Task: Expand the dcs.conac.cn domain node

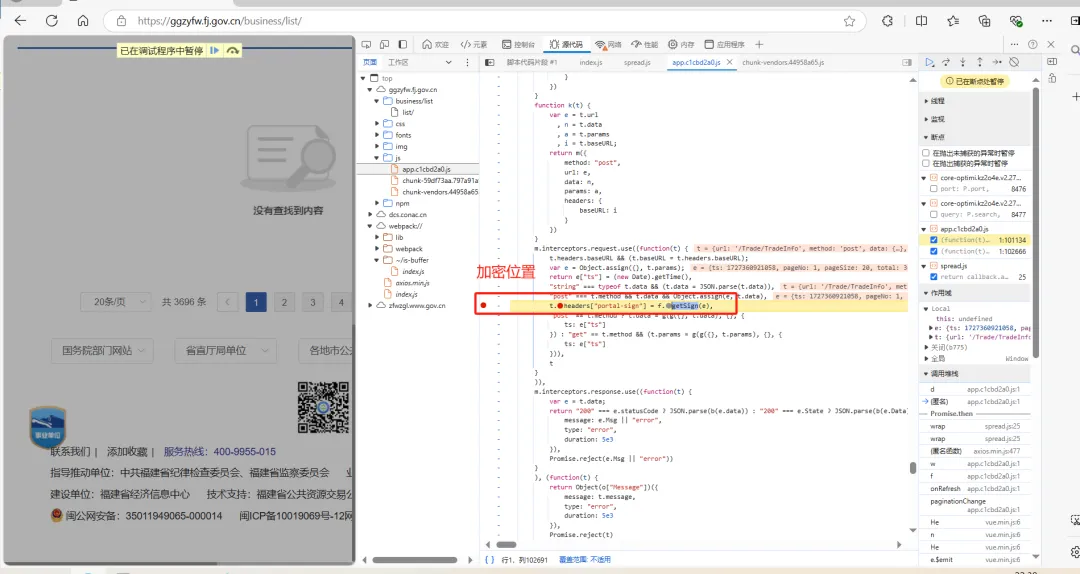Action: click(x=371, y=214)
